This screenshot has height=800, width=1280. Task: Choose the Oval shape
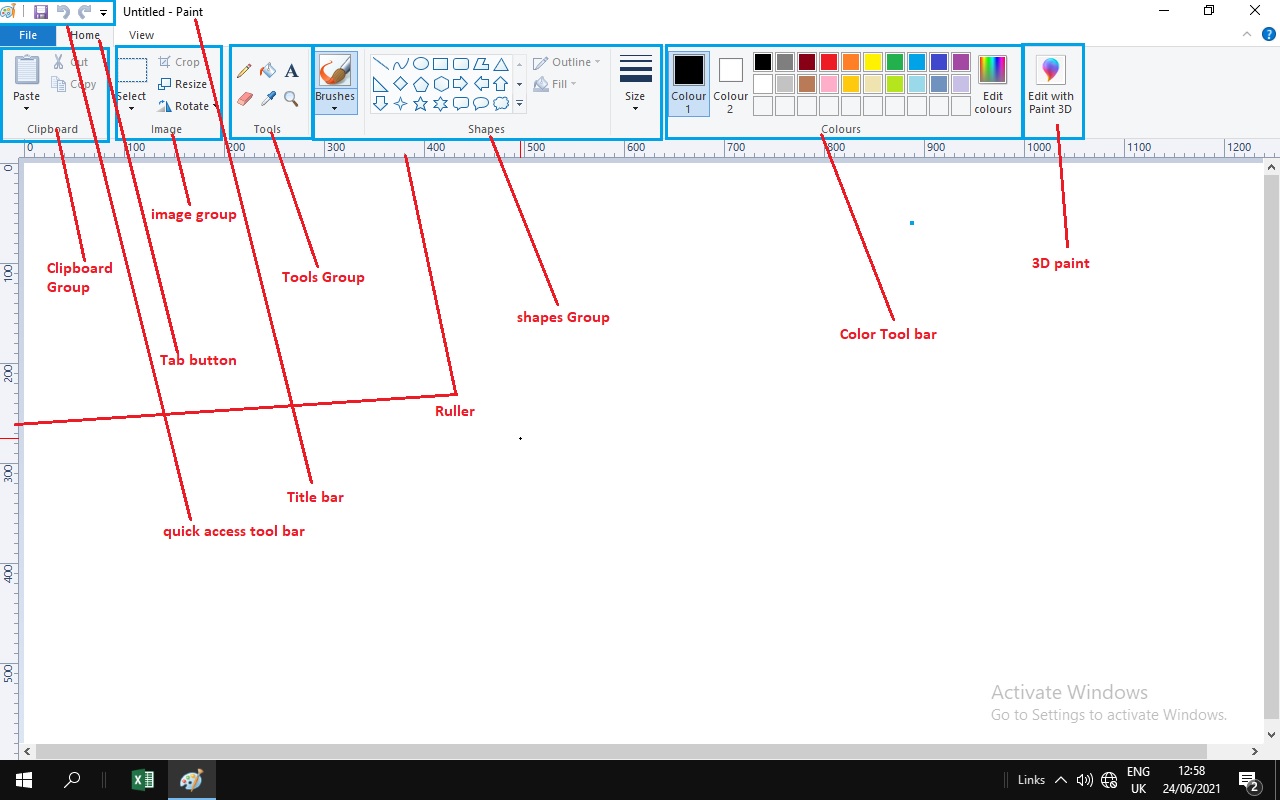coord(421,64)
